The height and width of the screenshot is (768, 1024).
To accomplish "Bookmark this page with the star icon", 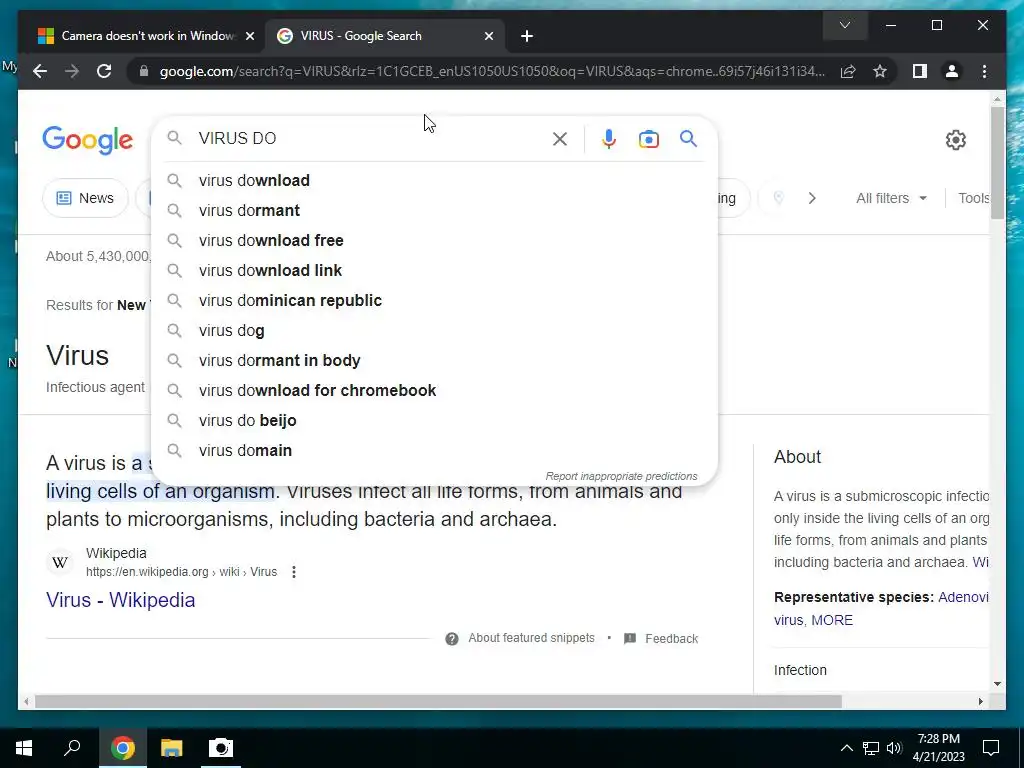I will coord(880,71).
